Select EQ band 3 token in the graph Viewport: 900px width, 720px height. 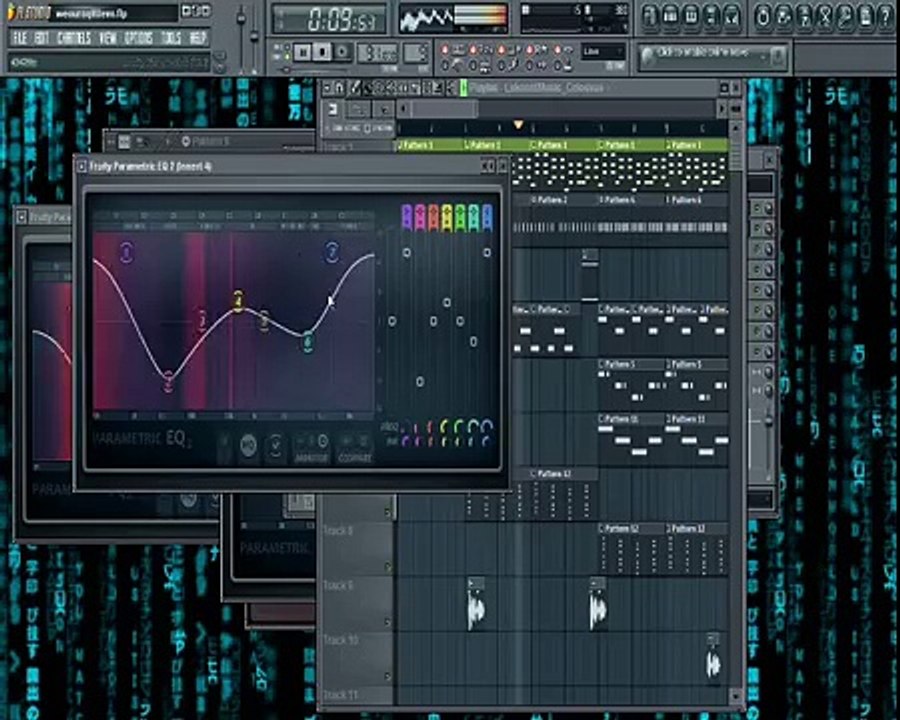[x=203, y=320]
